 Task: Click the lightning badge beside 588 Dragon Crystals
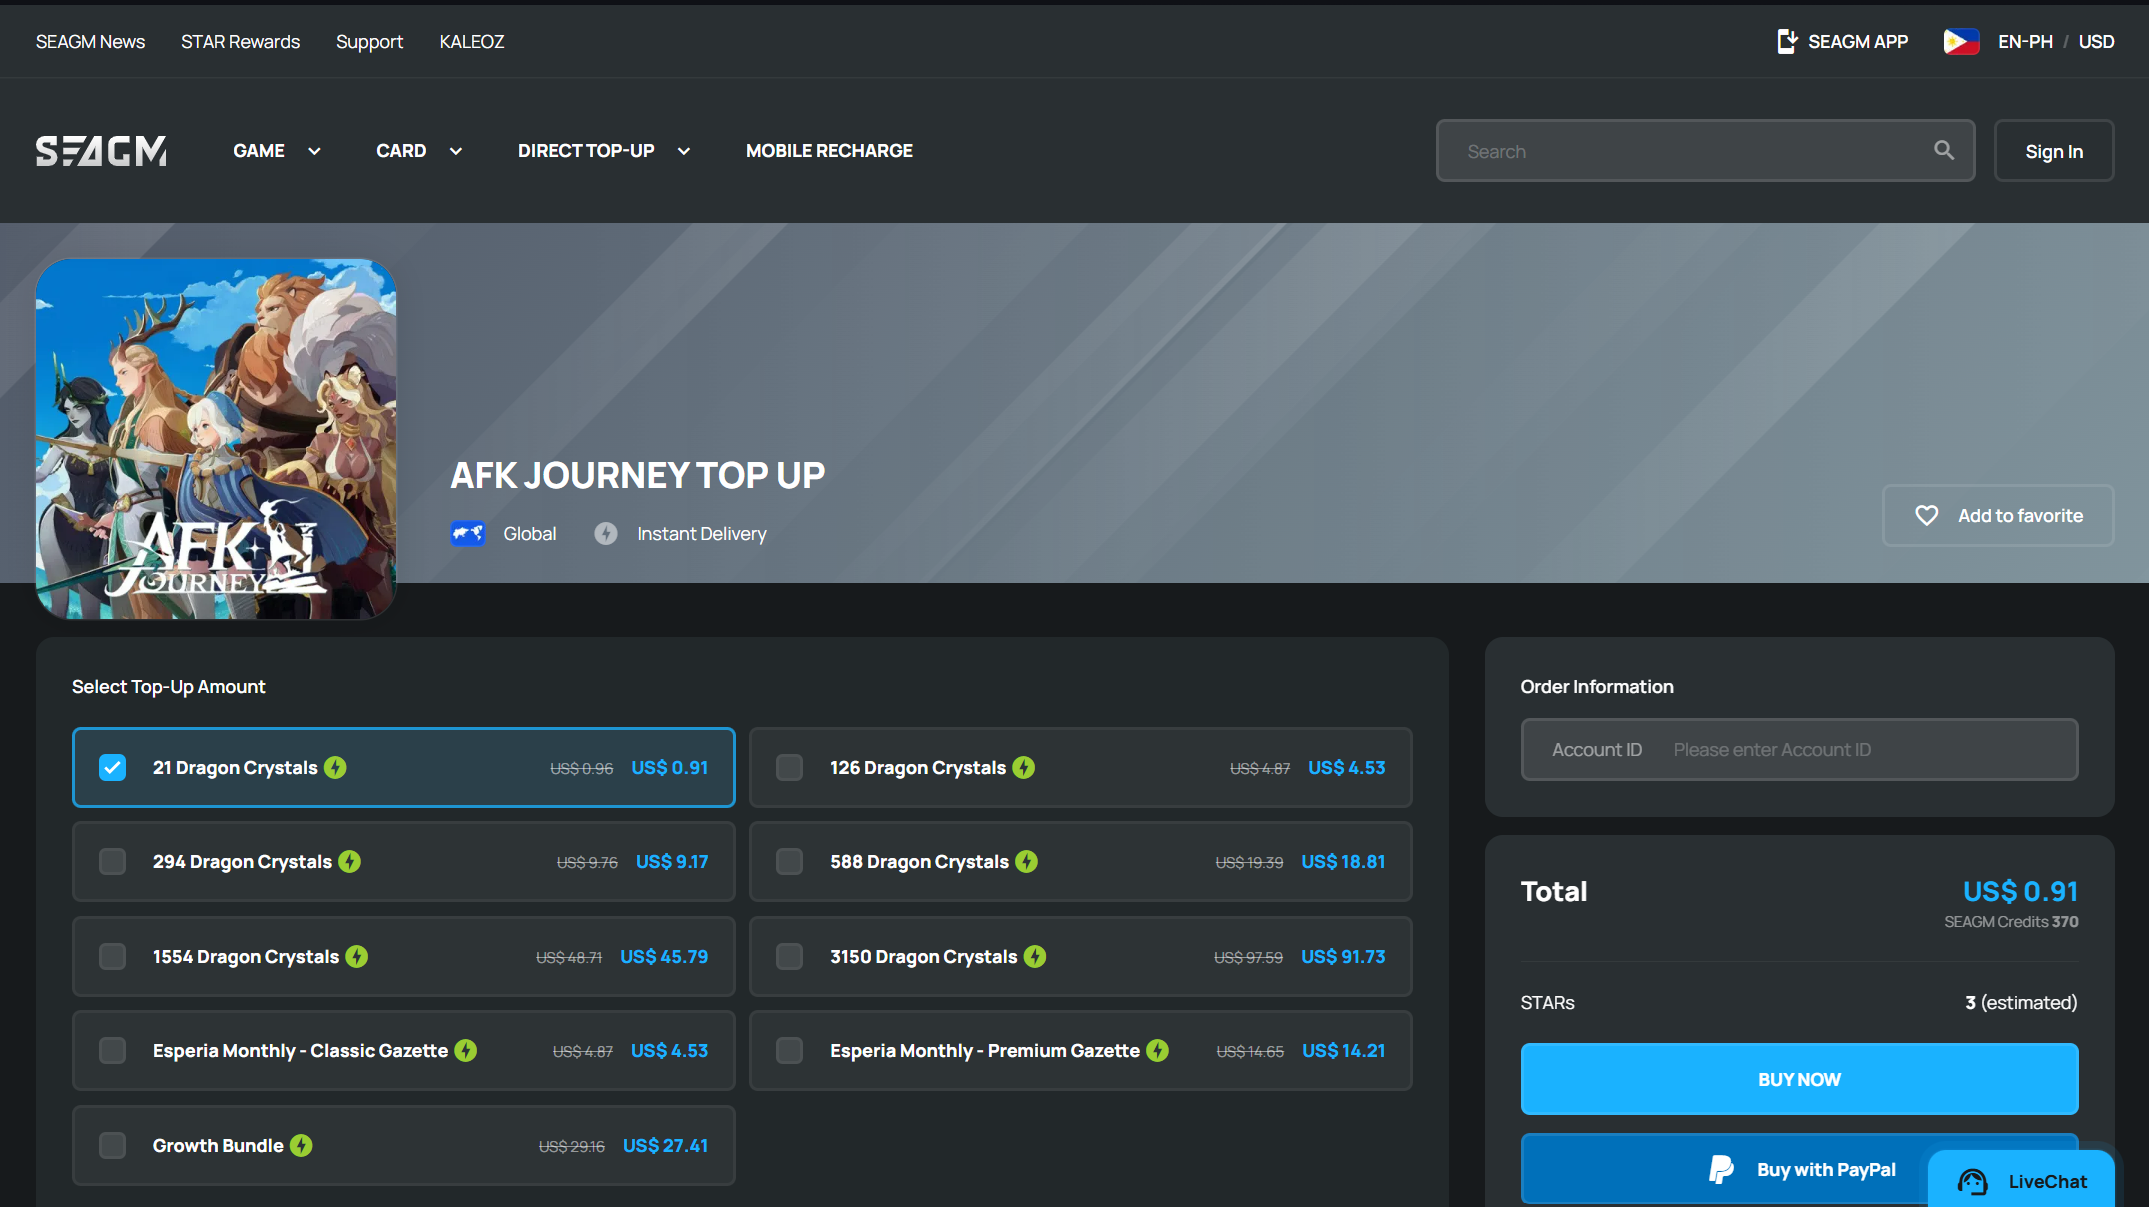tap(1027, 861)
